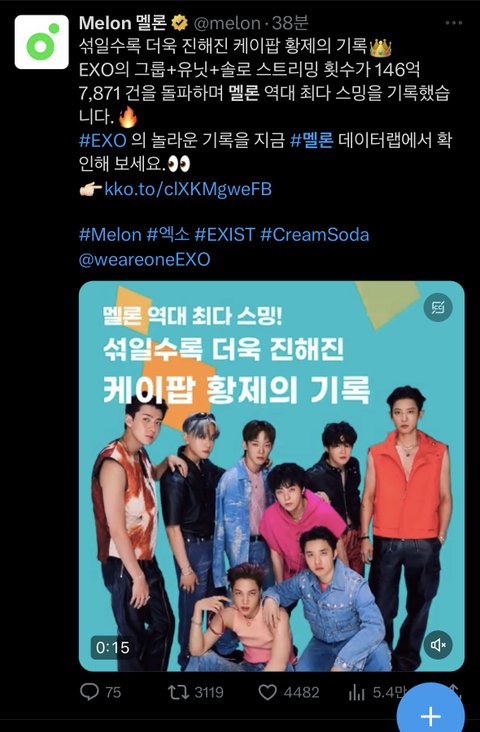Unmute the video with speaker icon

click(x=438, y=645)
